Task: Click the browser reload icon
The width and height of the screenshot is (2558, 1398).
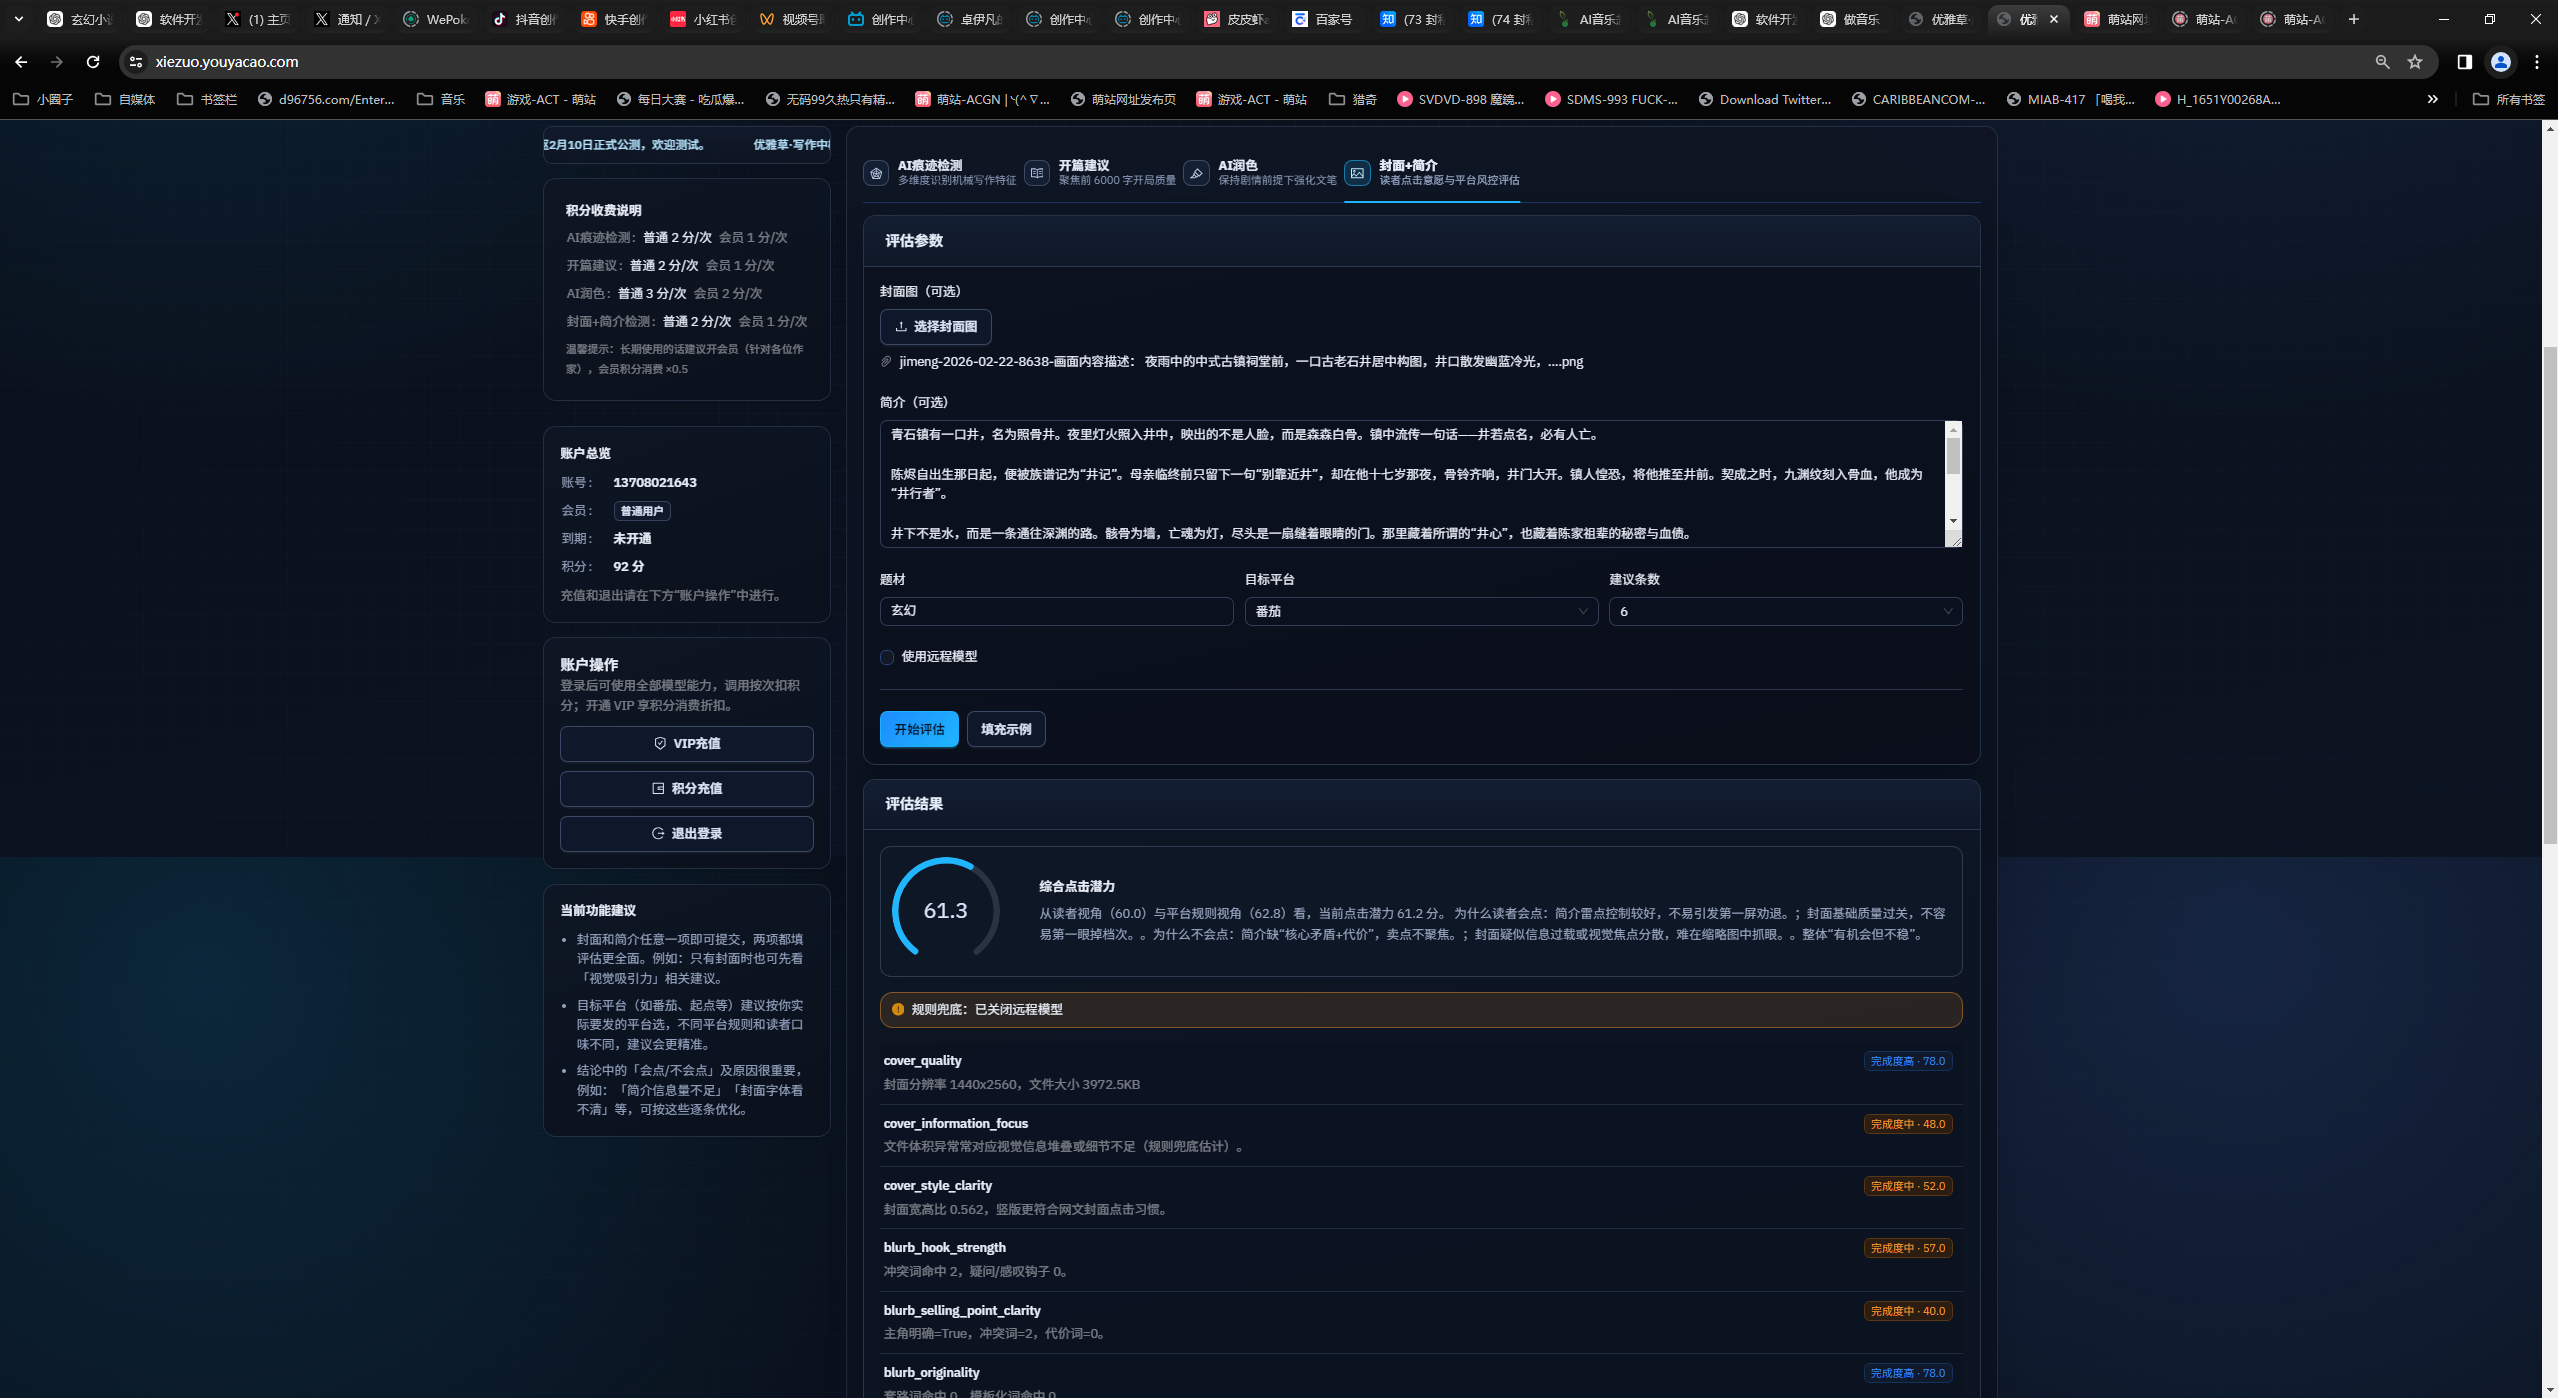Action: tap(93, 62)
